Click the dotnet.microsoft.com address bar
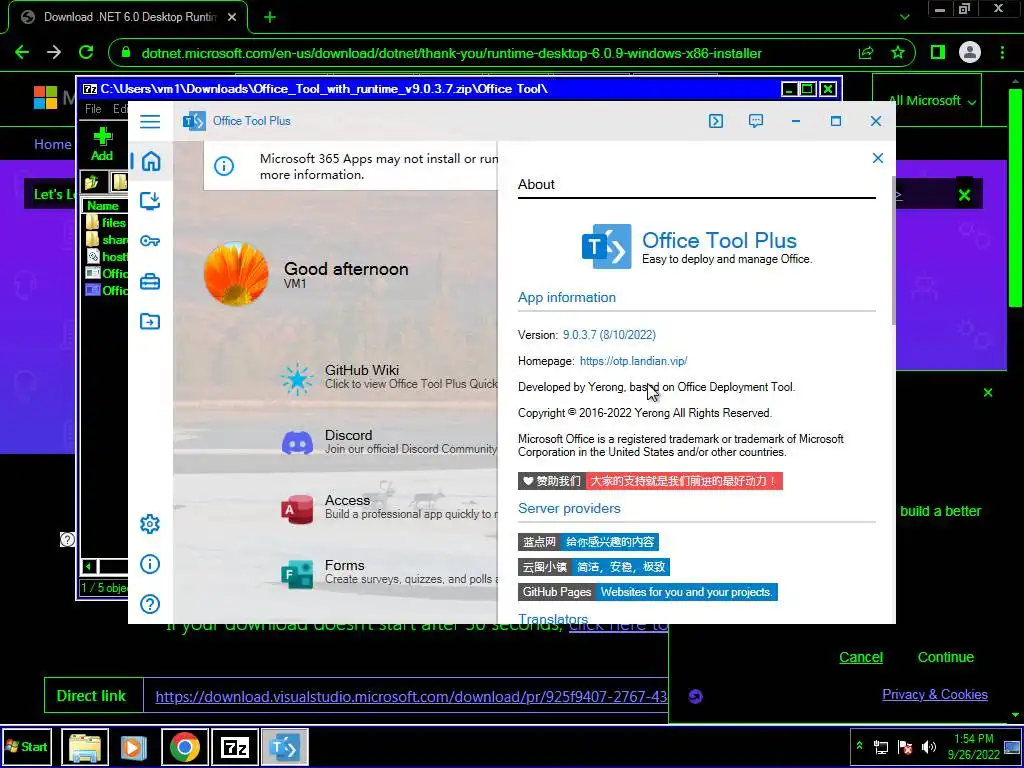Screen dimensions: 1024x768 point(451,54)
